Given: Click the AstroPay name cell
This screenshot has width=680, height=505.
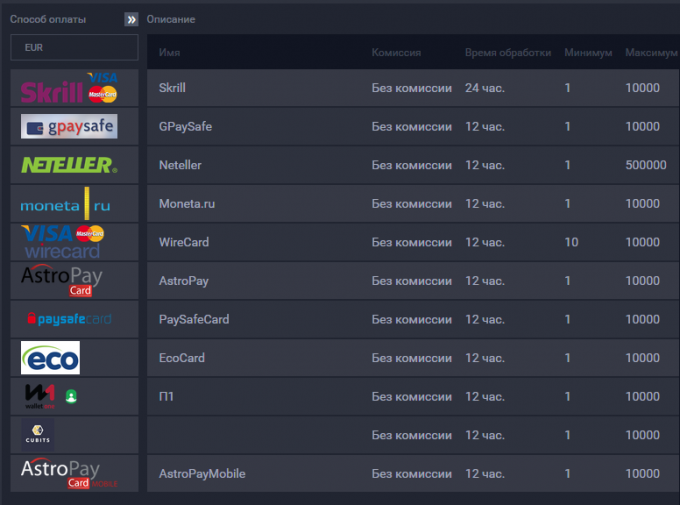Looking at the screenshot, I should click(x=183, y=281).
